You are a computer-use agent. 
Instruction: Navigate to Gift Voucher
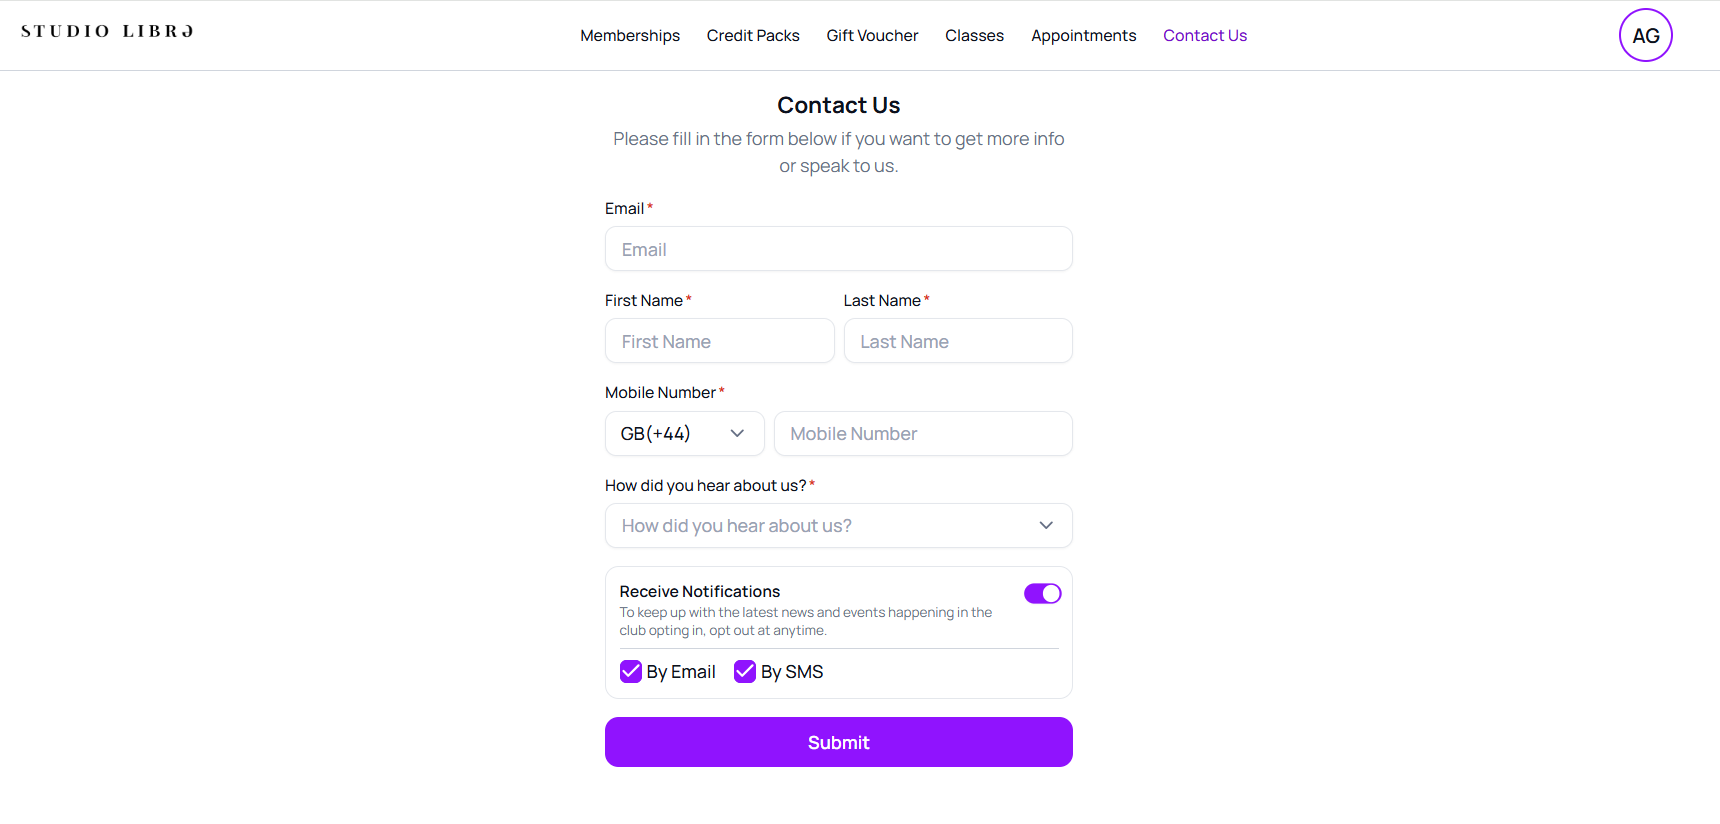coord(872,36)
